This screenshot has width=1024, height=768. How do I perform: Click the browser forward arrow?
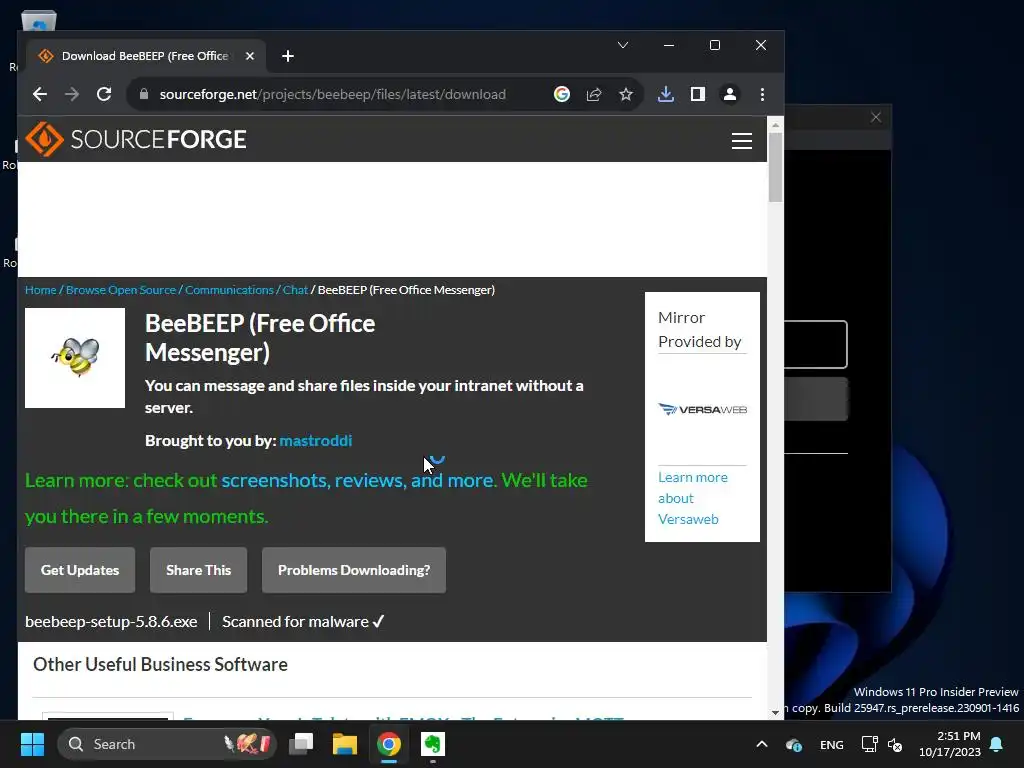click(72, 94)
